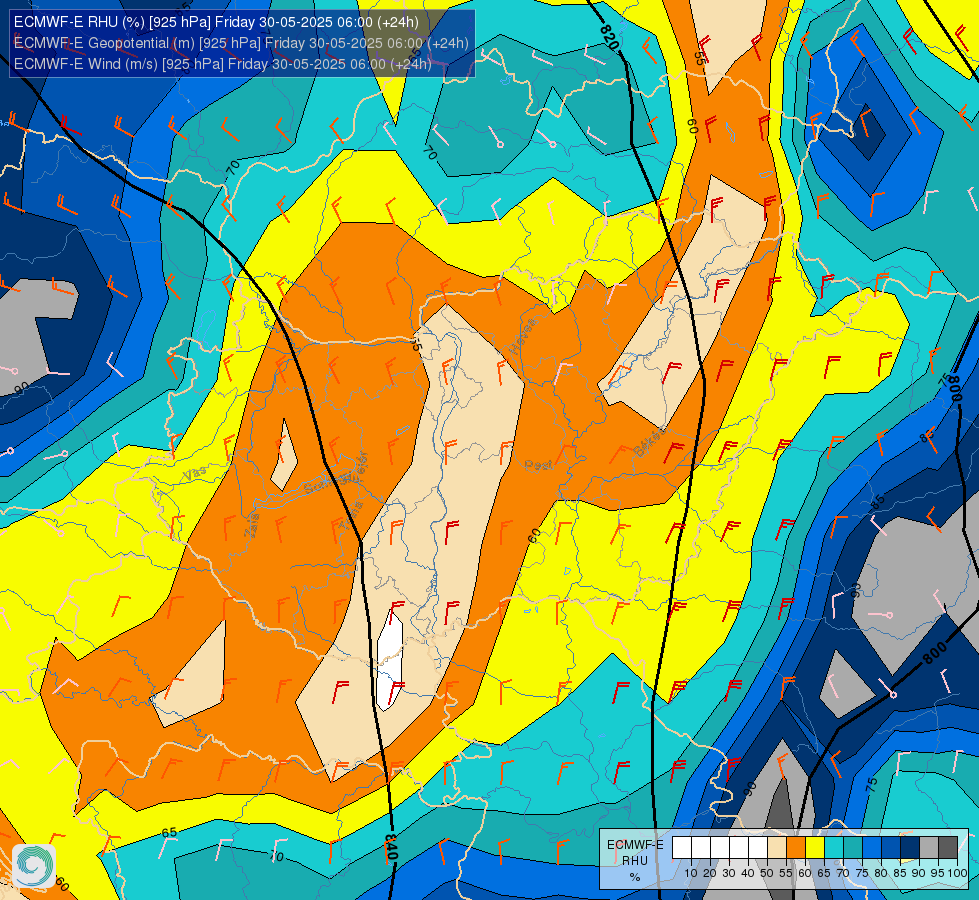Pick the yellow 60-65% legend swatch
Viewport: 979px width, 900px height.
(x=815, y=848)
